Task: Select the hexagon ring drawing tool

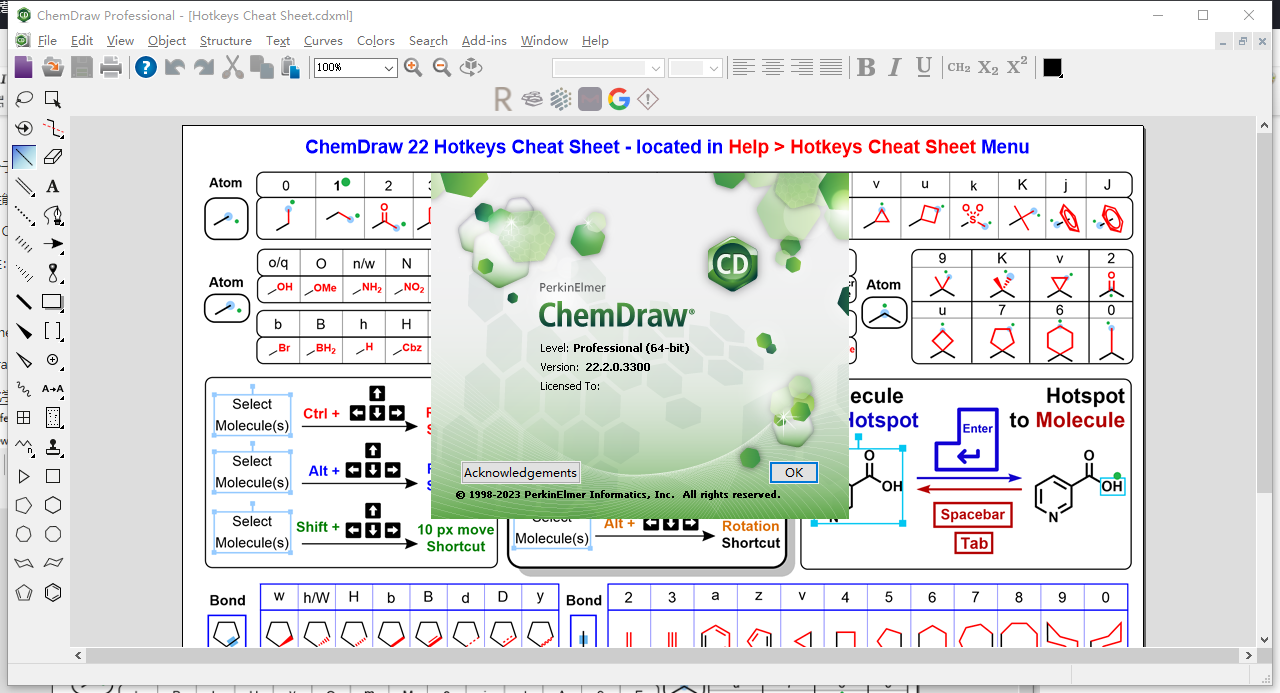Action: [52, 505]
